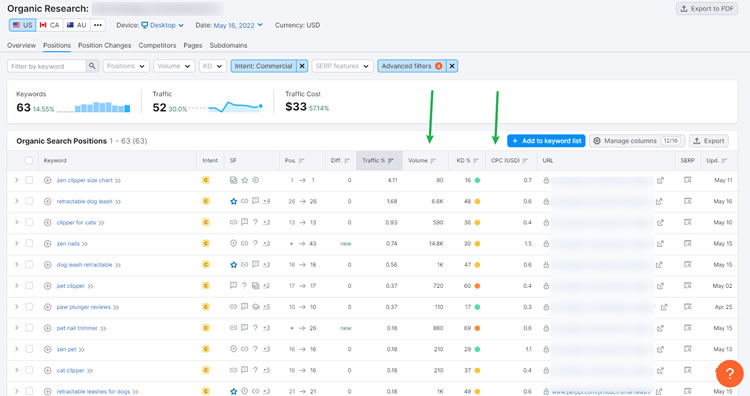Check the box for 'pet clipper'
The image size is (750, 396).
click(x=29, y=286)
